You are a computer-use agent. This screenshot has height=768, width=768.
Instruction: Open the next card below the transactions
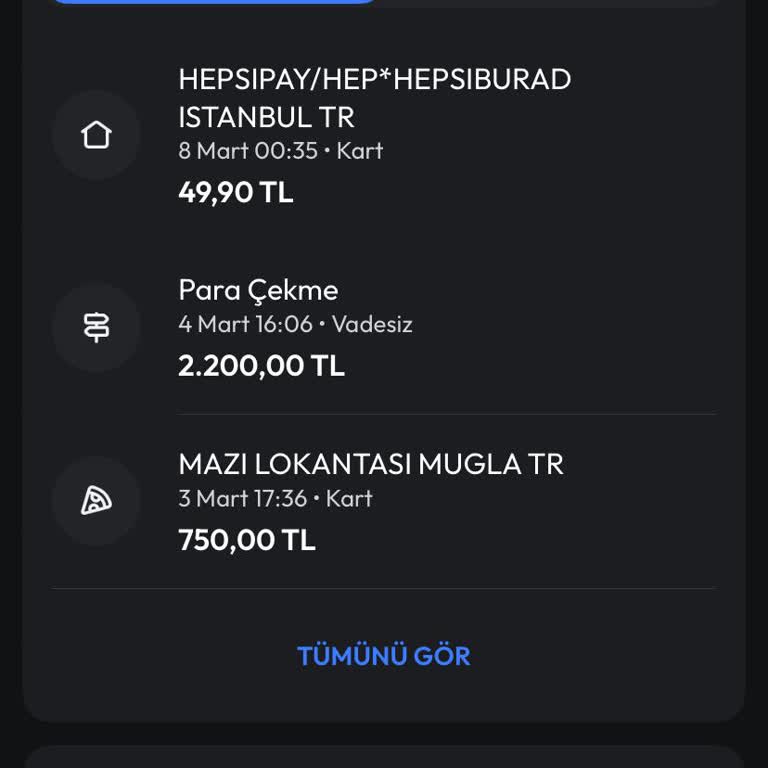[x=384, y=757]
